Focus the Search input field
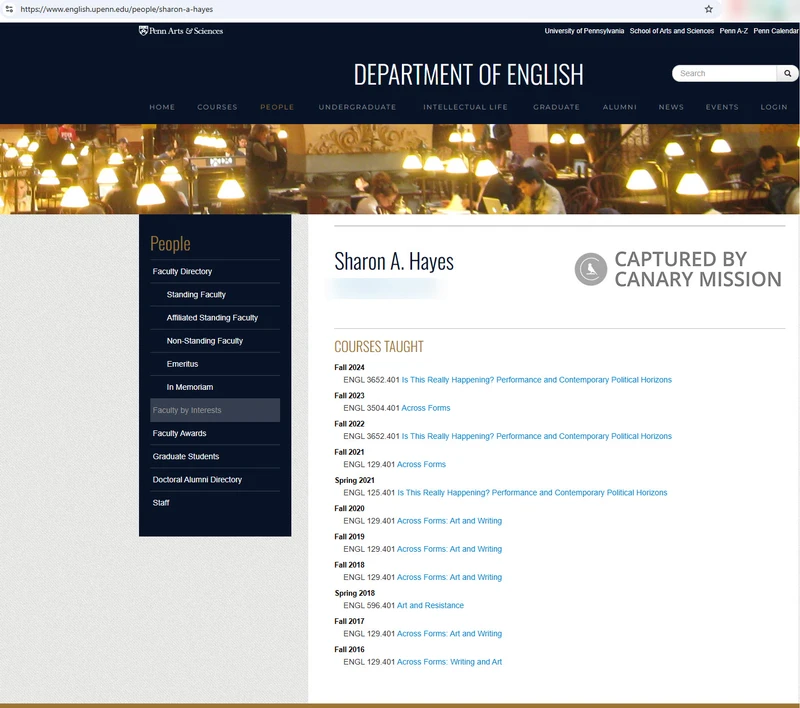 pyautogui.click(x=724, y=73)
